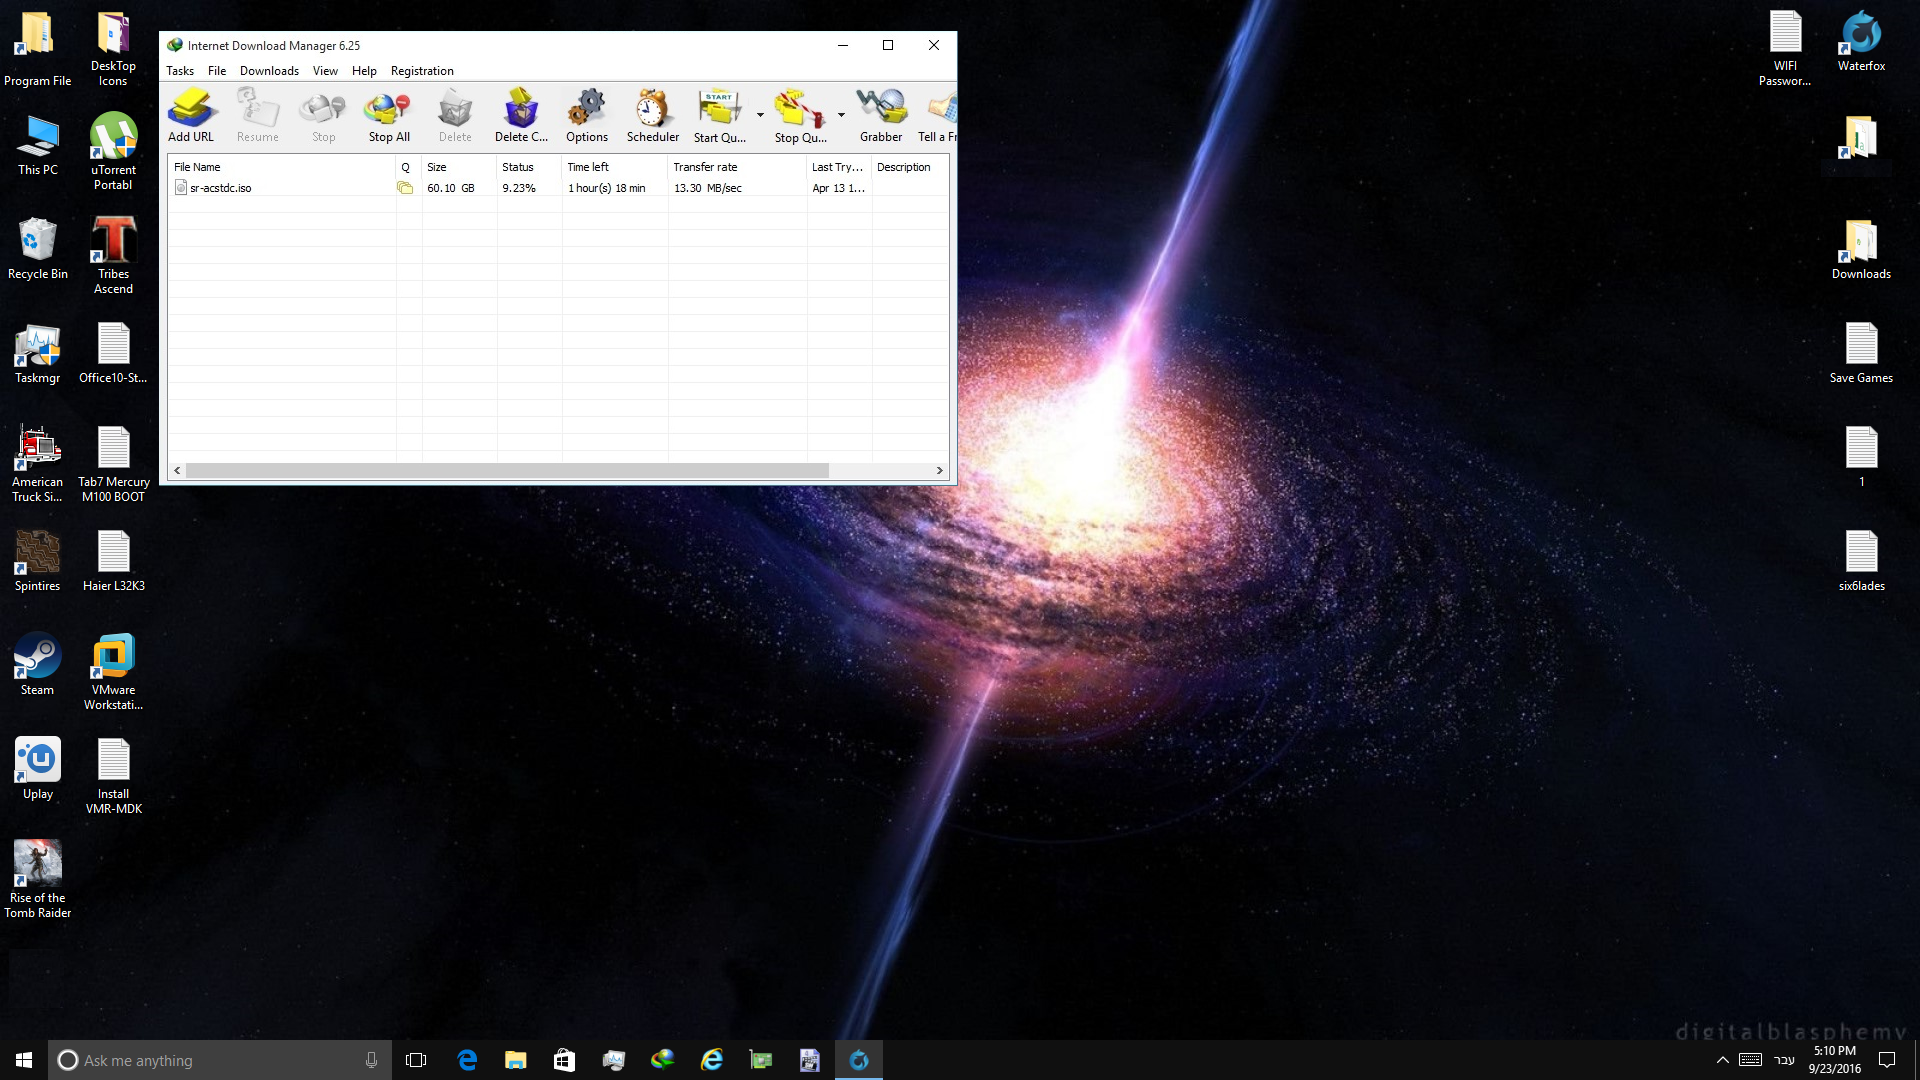Open the Scheduler clock icon
This screenshot has width=1920, height=1080.
coord(652,115)
